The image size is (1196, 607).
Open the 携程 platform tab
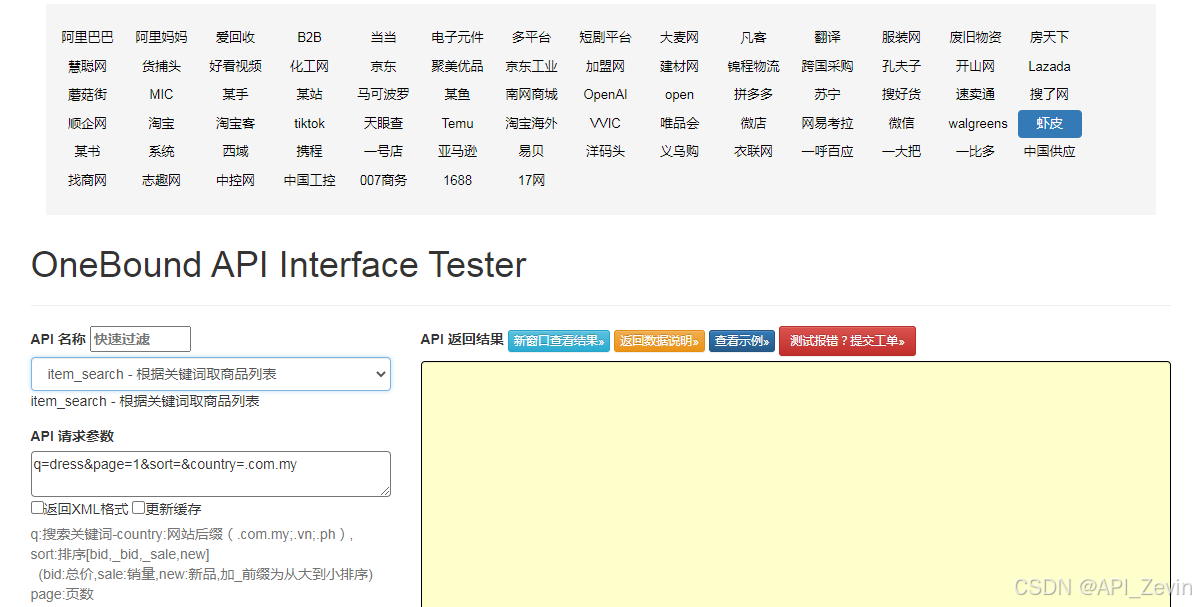click(x=309, y=152)
